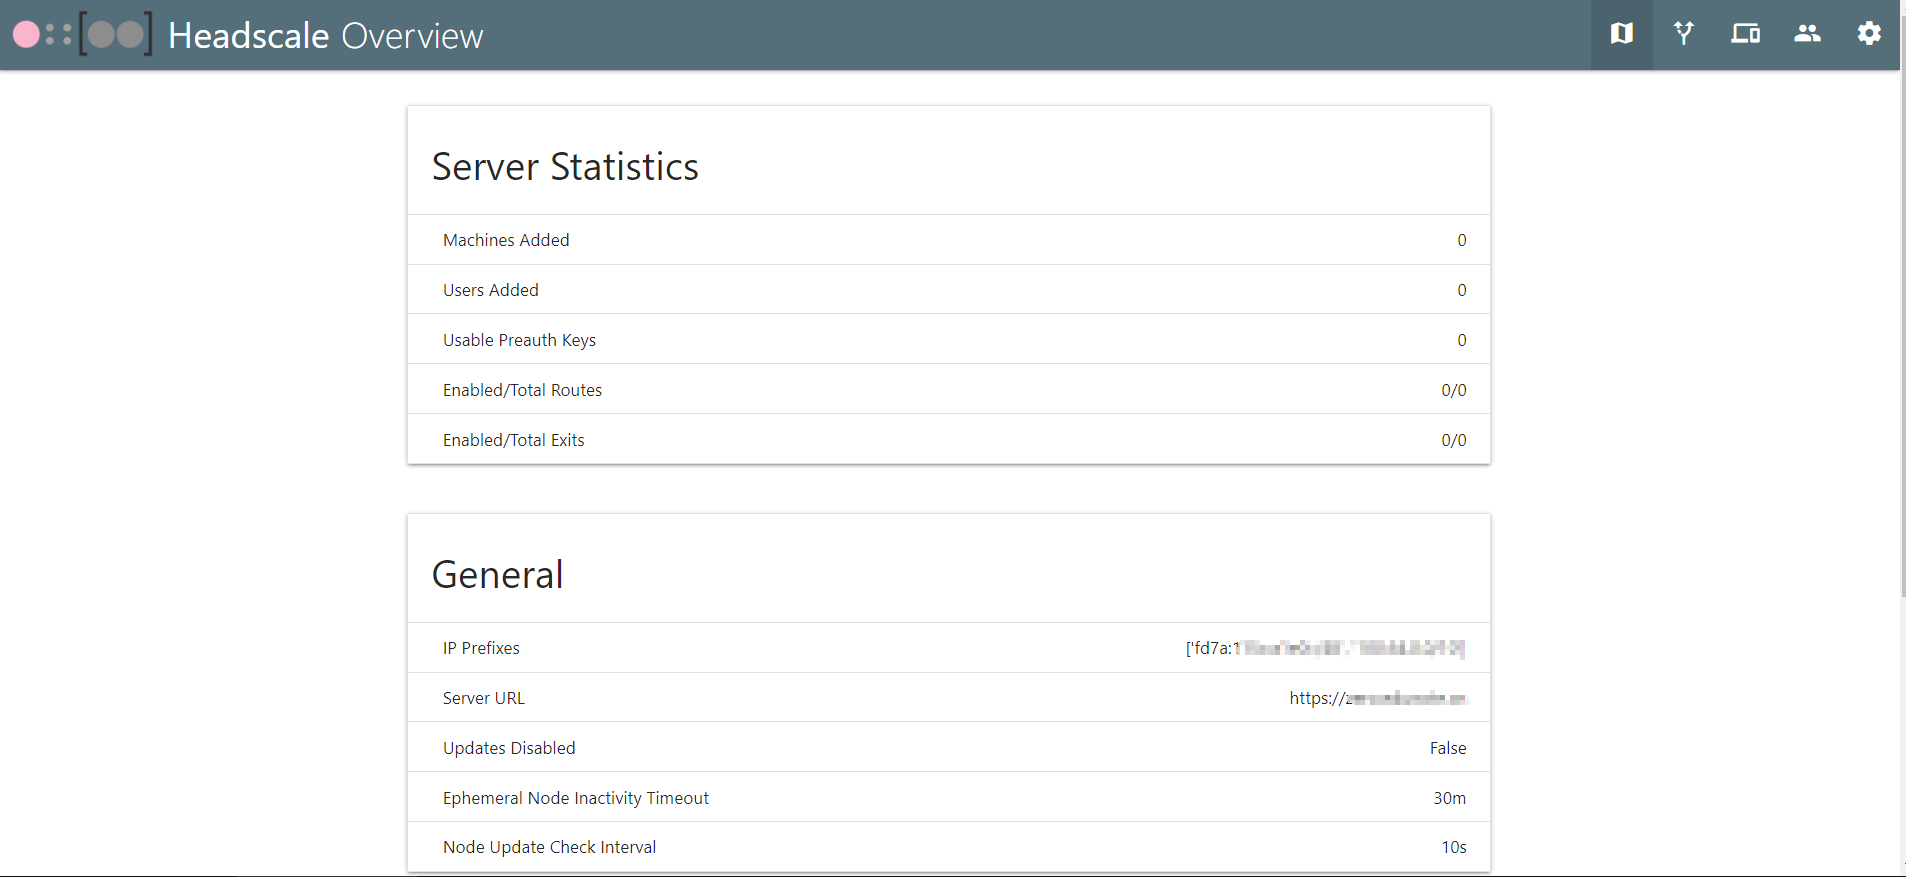Open the Users people icon page
Screen dimensions: 1906x877
1807,34
